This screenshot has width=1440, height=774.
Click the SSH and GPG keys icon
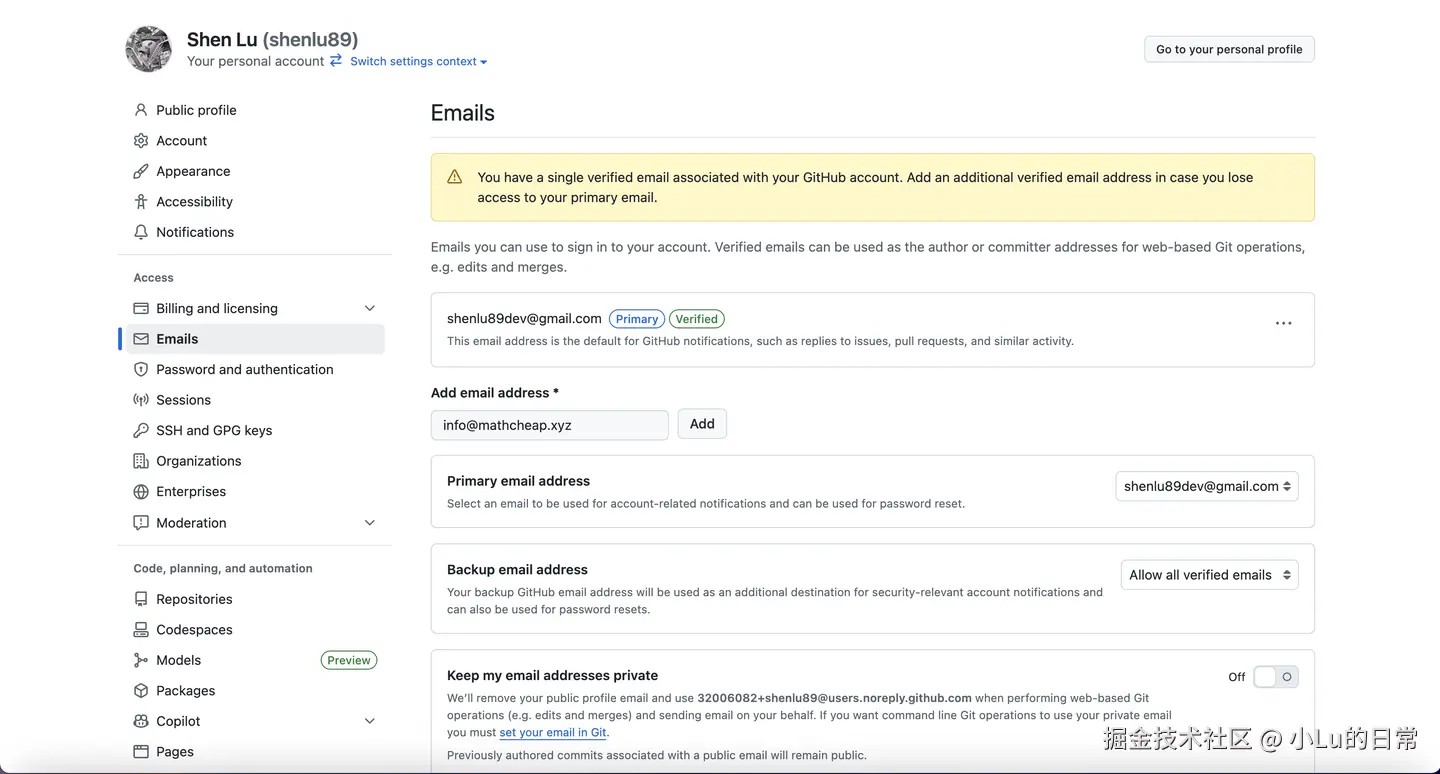click(141, 430)
